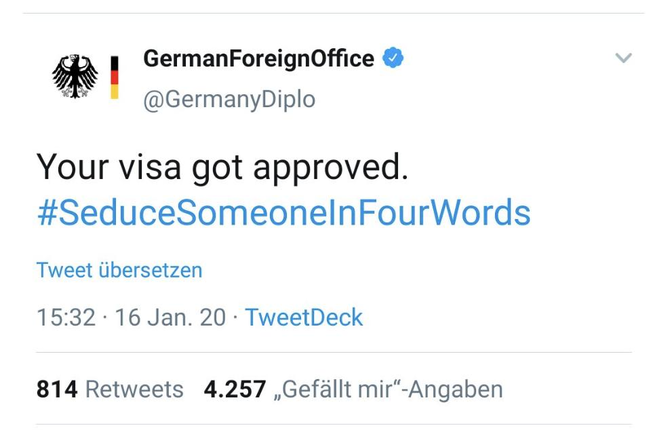670x430 pixels.
Task: Open the #SeduceSomeoneInFourWords hashtag
Action: point(283,213)
